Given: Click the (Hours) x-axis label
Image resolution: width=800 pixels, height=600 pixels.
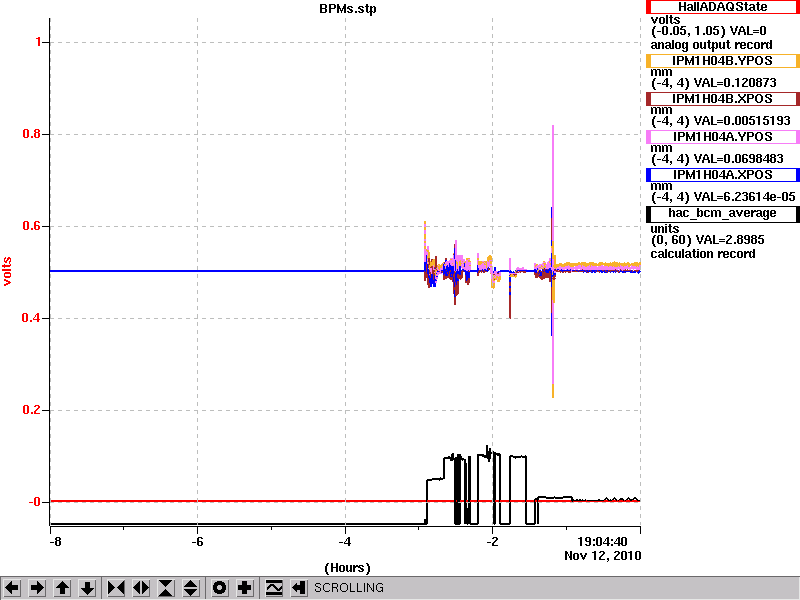Looking at the screenshot, I should tap(347, 568).
